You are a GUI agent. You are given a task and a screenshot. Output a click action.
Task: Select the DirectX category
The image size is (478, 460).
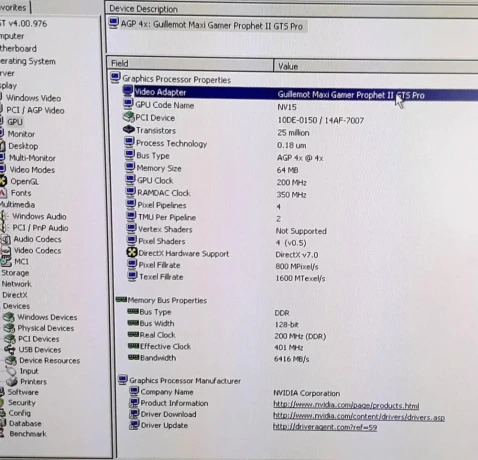(x=15, y=295)
